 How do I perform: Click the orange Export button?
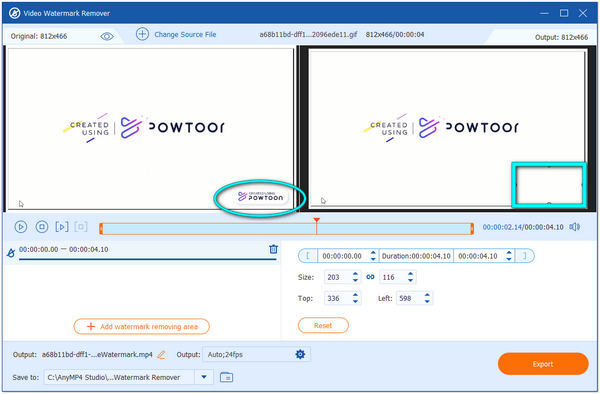pos(543,364)
